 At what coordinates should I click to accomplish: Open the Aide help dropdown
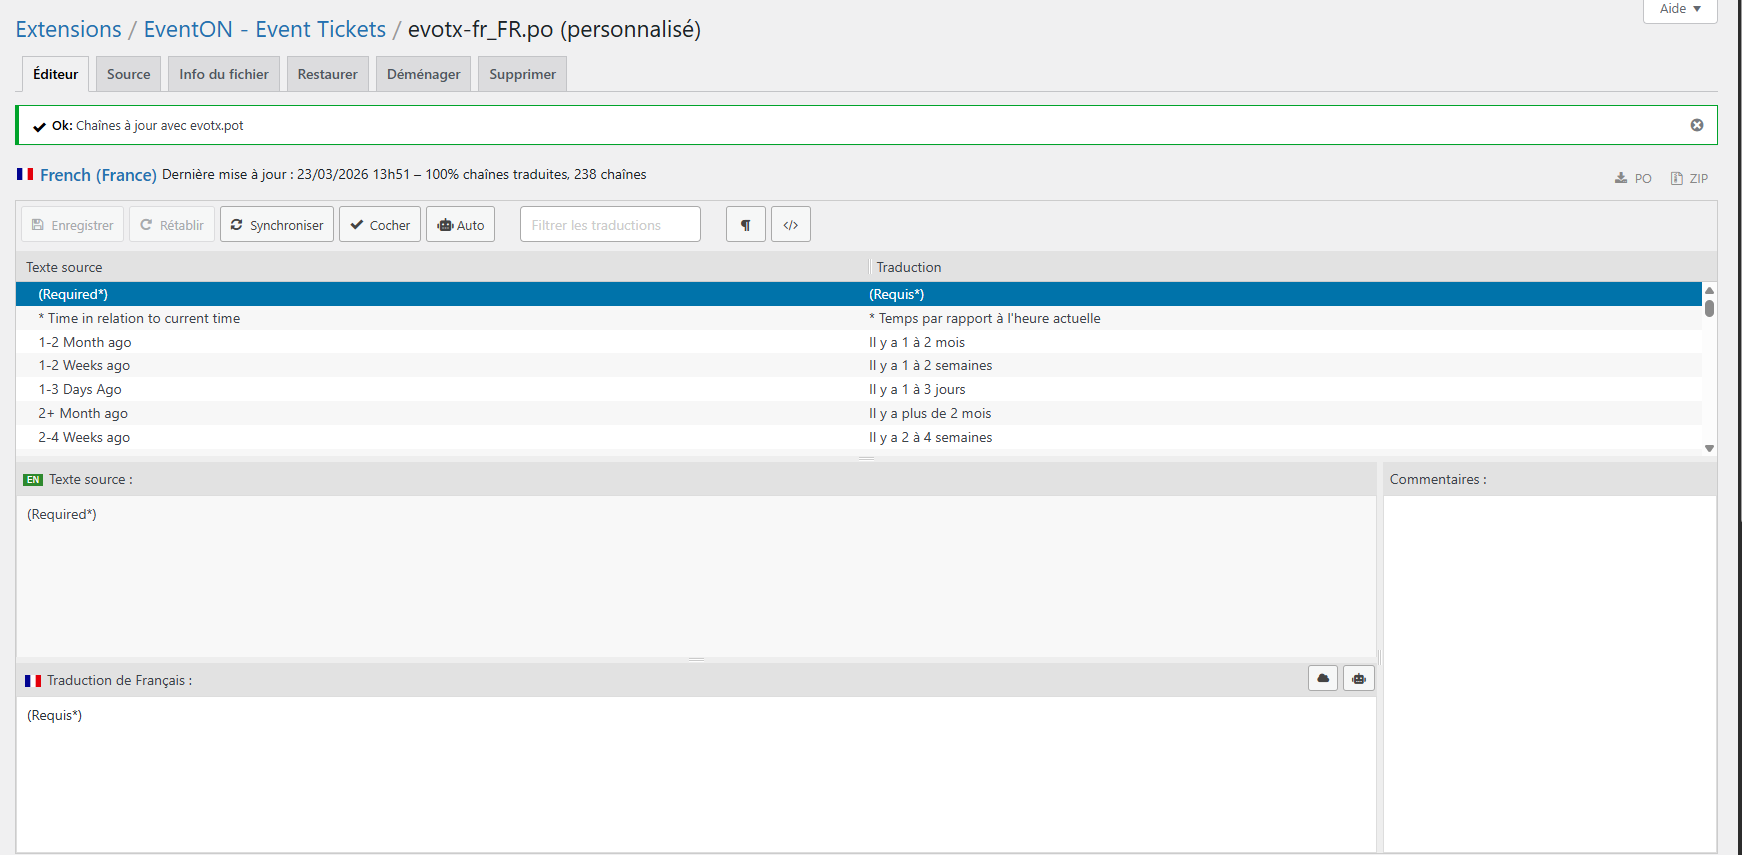pyautogui.click(x=1680, y=9)
